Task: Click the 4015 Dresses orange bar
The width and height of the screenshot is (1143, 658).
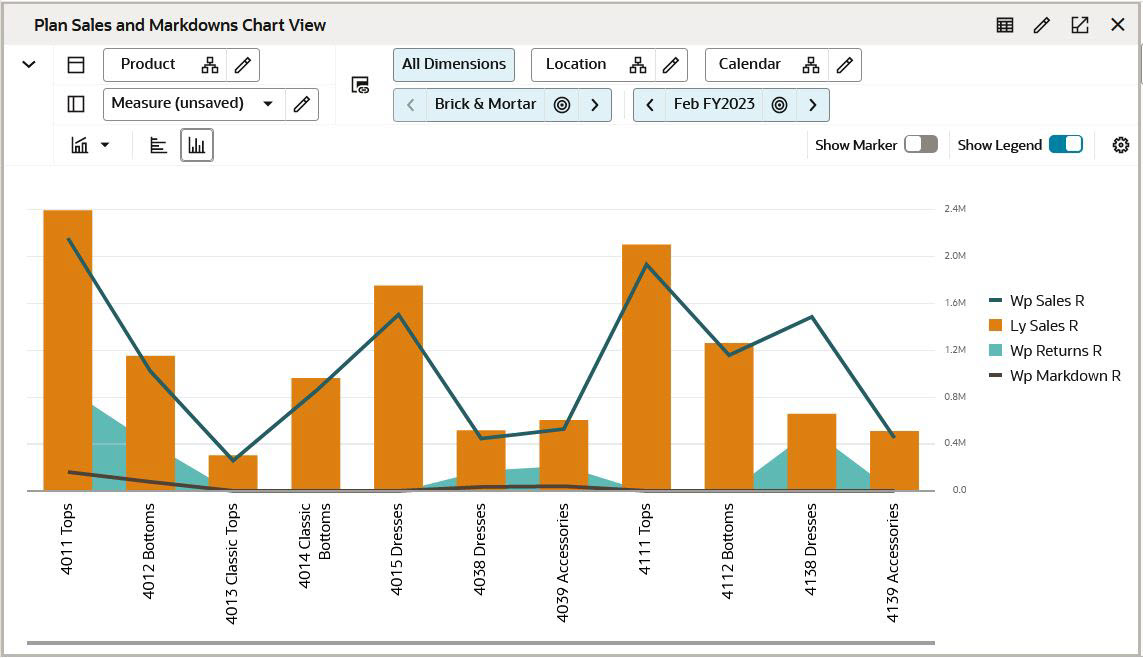Action: tap(399, 387)
